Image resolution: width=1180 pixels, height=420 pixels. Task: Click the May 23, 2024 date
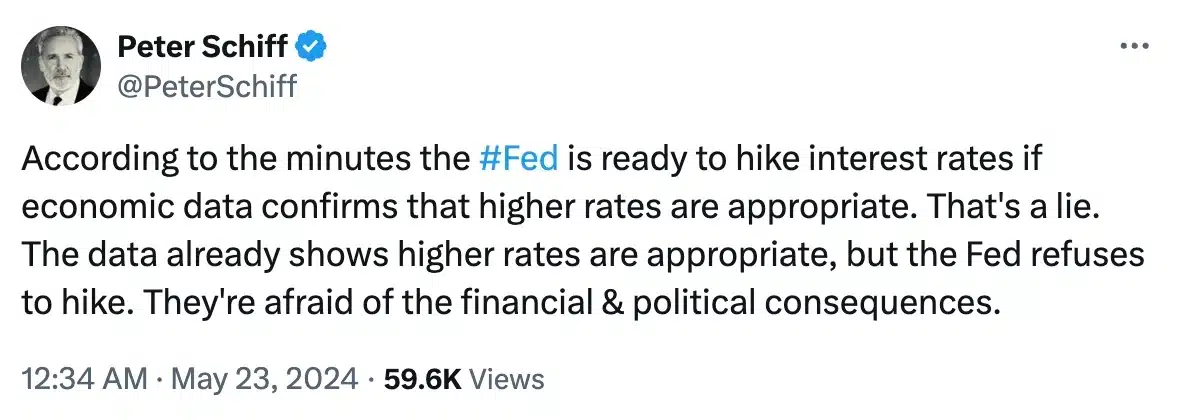[264, 379]
